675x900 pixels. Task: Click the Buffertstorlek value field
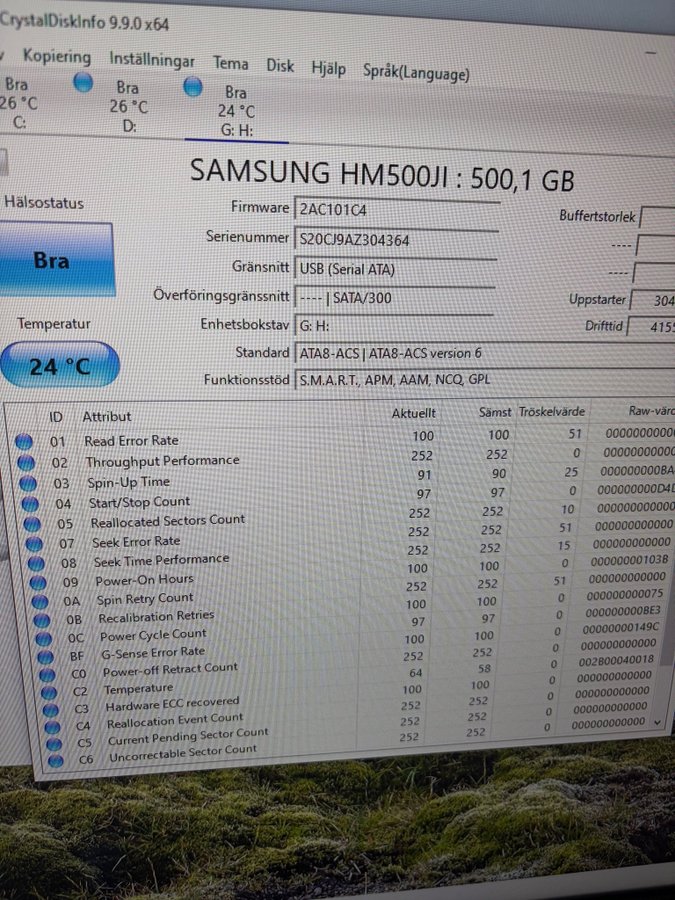pyautogui.click(x=657, y=218)
